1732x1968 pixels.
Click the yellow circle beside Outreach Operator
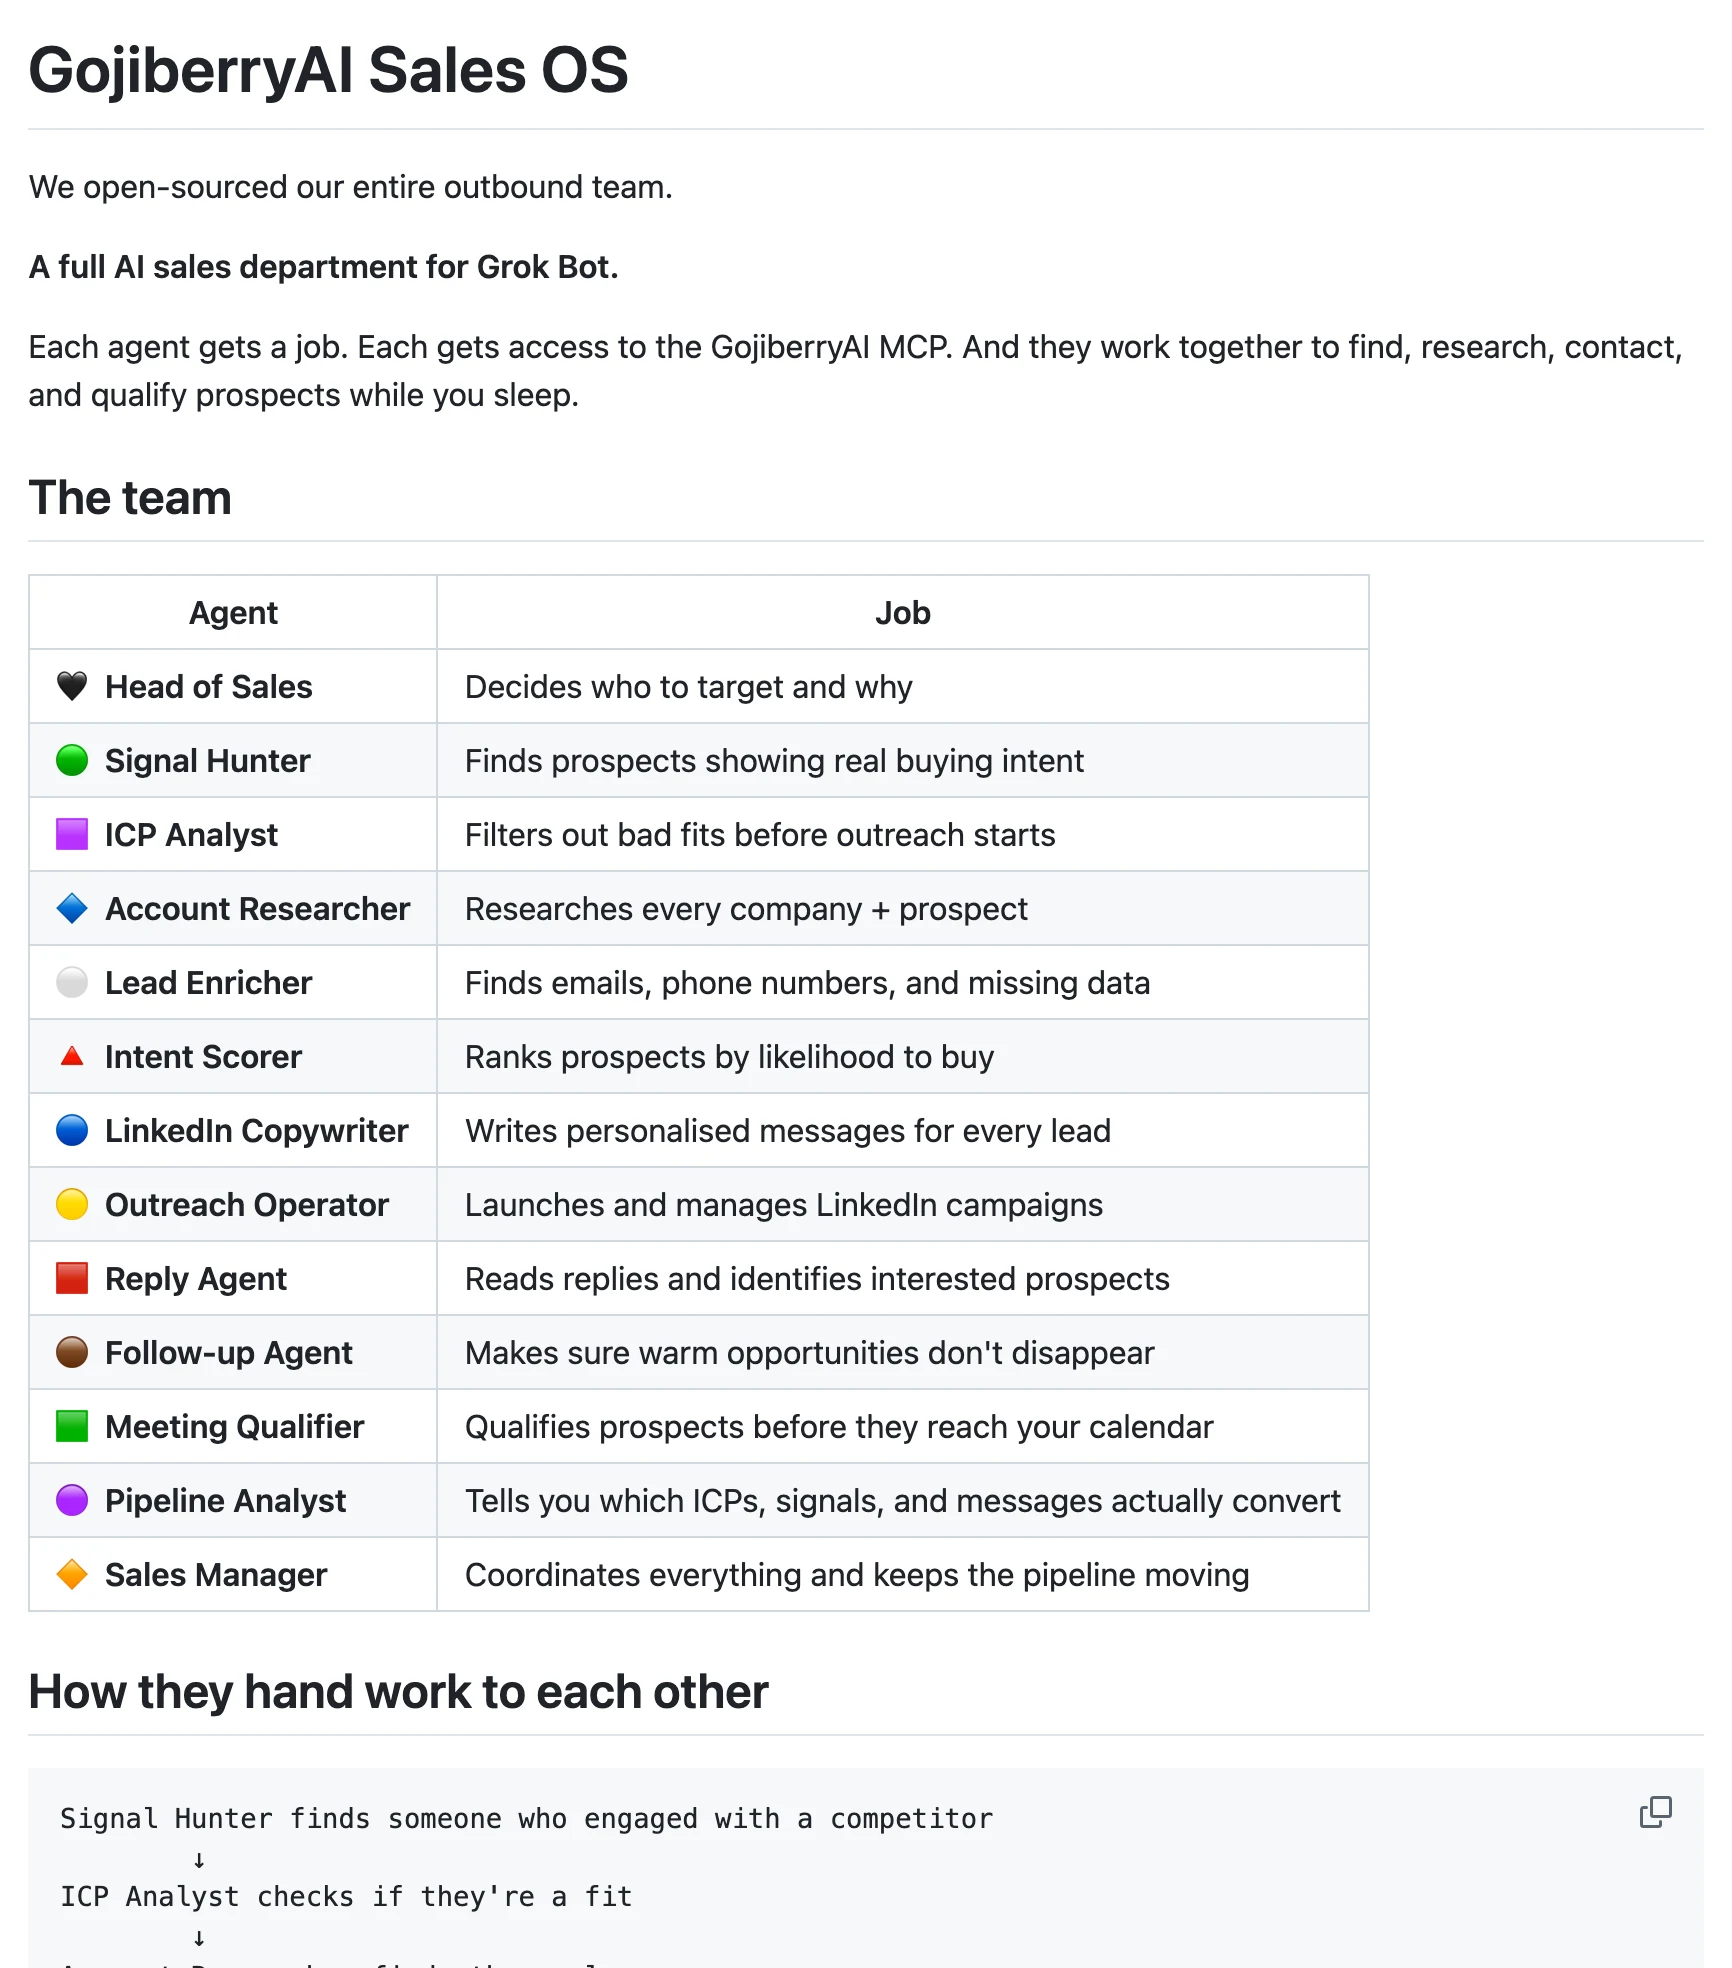click(x=72, y=1204)
